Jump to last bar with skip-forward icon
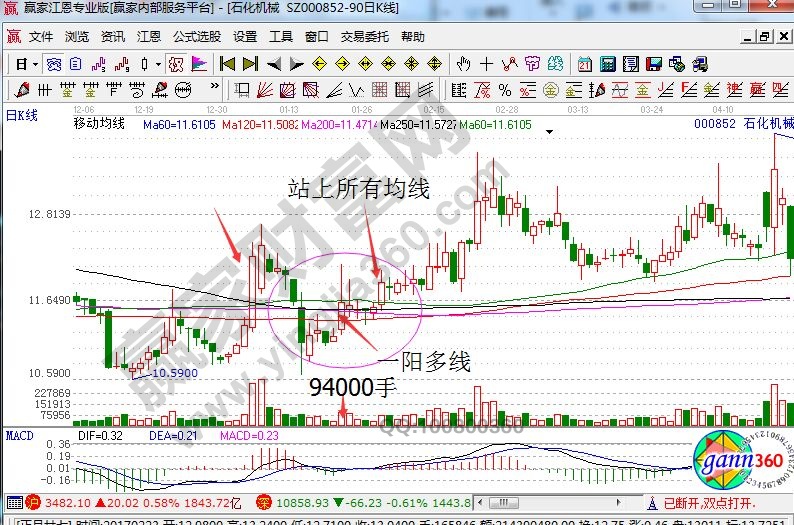Screen dimensions: 794x525 pos(251,64)
